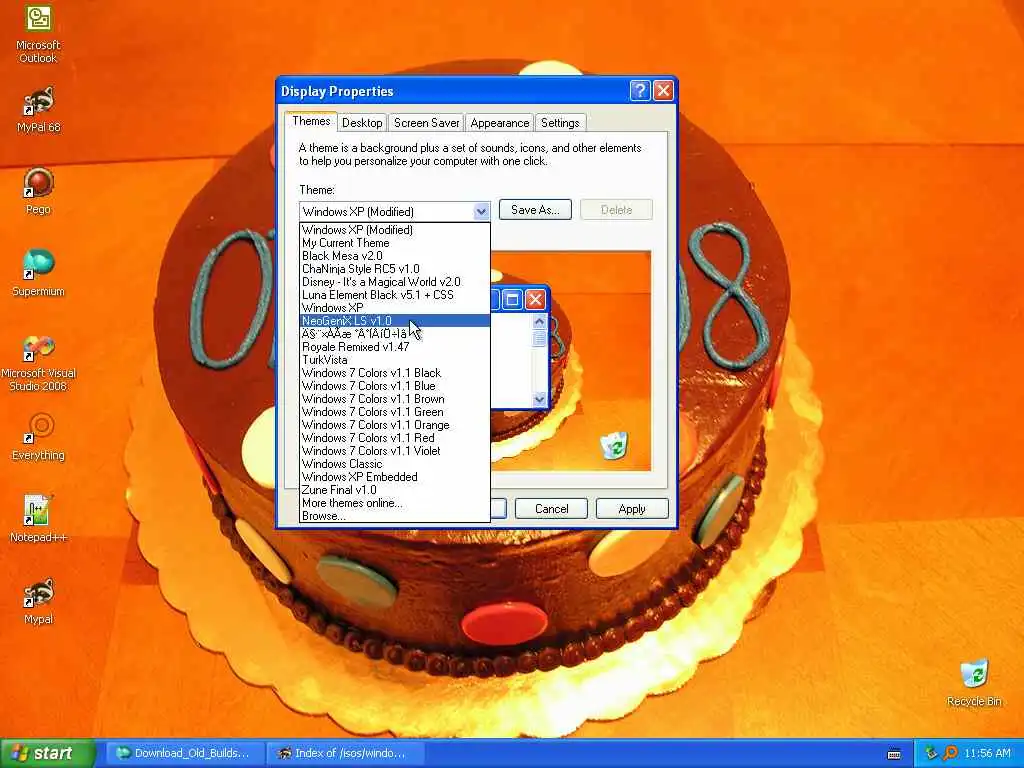Select Windows 7 Colors v1.1 Green
This screenshot has width=1024, height=768.
coord(394,412)
